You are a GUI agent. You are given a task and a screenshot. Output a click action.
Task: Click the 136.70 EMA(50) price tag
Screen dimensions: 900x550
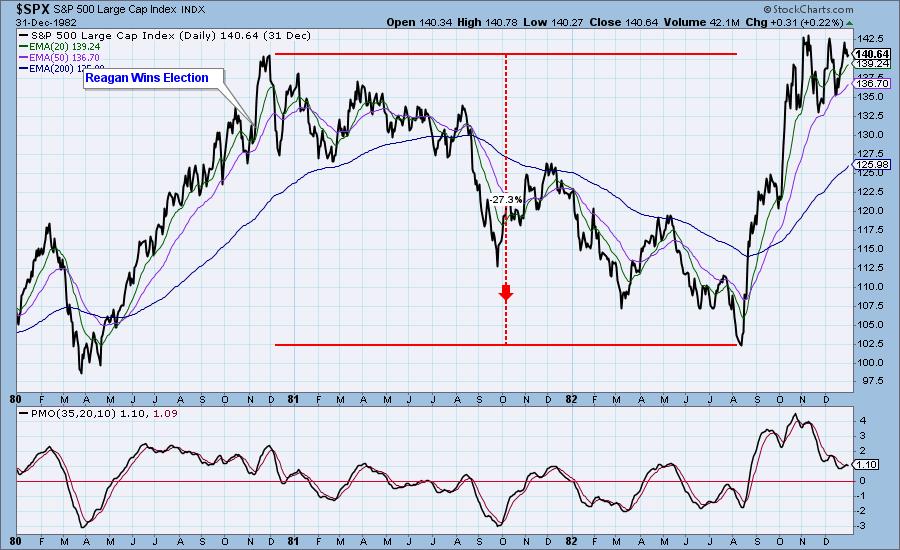[x=872, y=83]
